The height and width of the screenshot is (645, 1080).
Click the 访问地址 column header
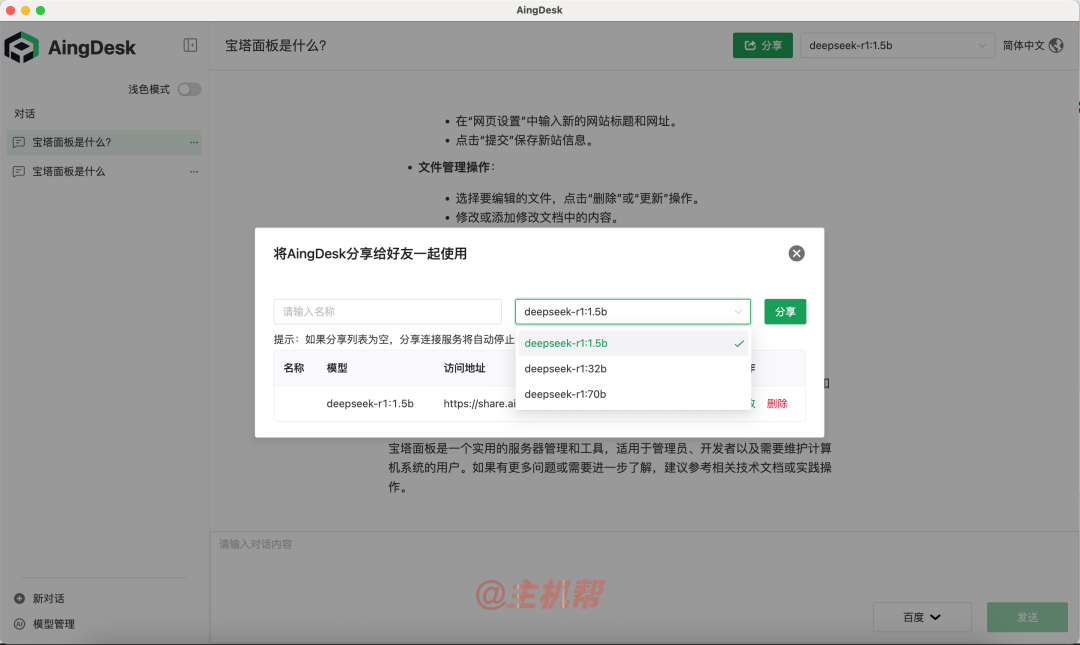click(x=464, y=368)
